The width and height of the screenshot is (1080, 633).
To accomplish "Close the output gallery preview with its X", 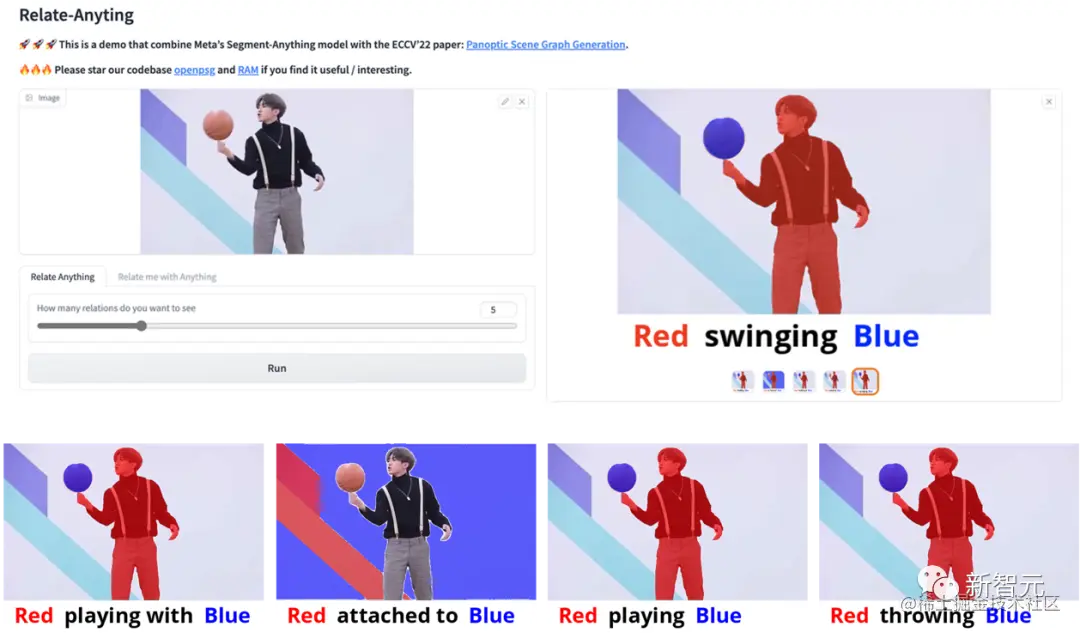I will click(x=1049, y=102).
